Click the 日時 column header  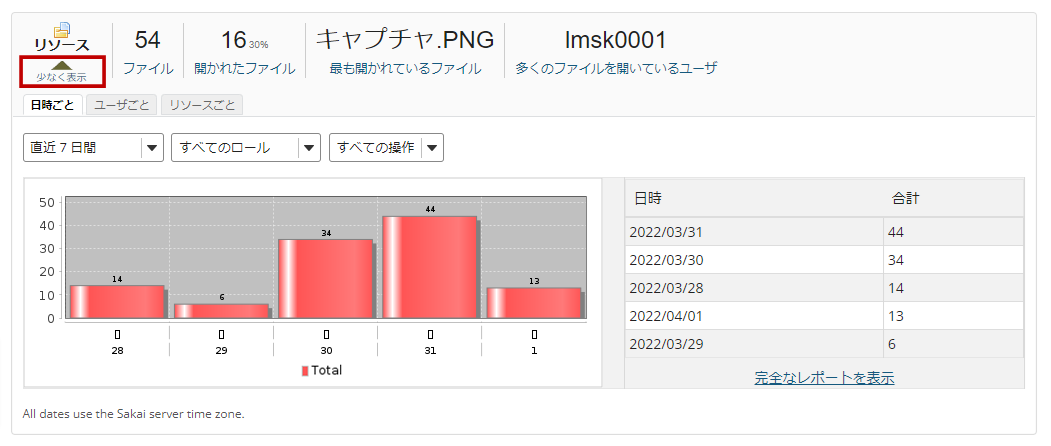[x=648, y=198]
